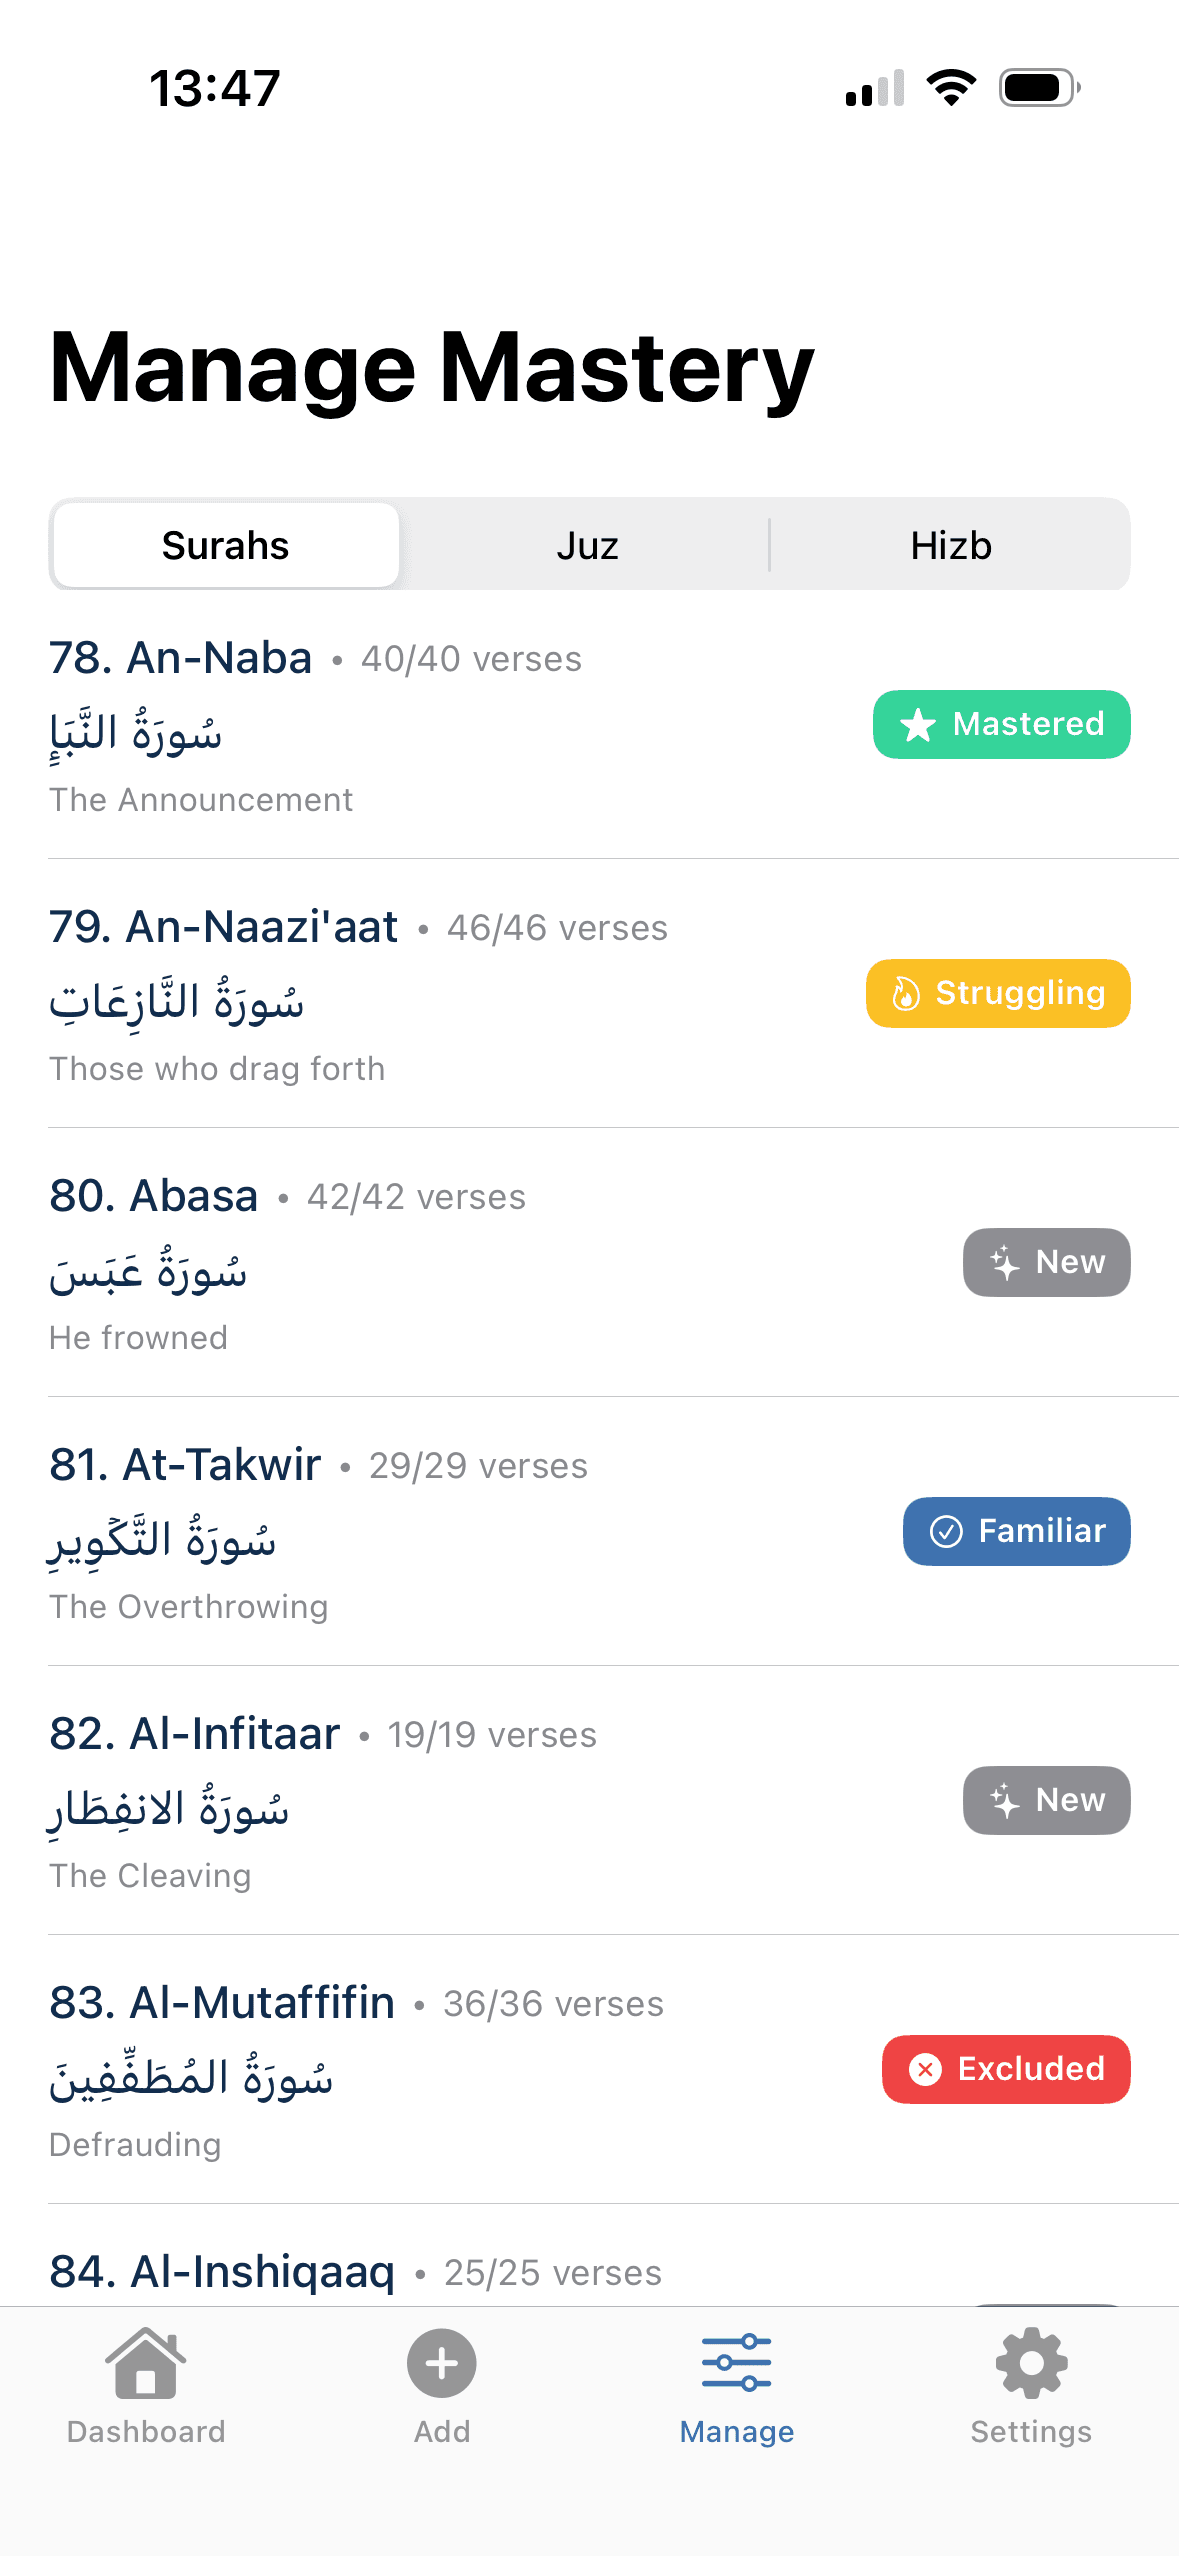Tap the 84. Al-Inshiqaaq surah entry
The width and height of the screenshot is (1179, 2556).
[223, 2272]
